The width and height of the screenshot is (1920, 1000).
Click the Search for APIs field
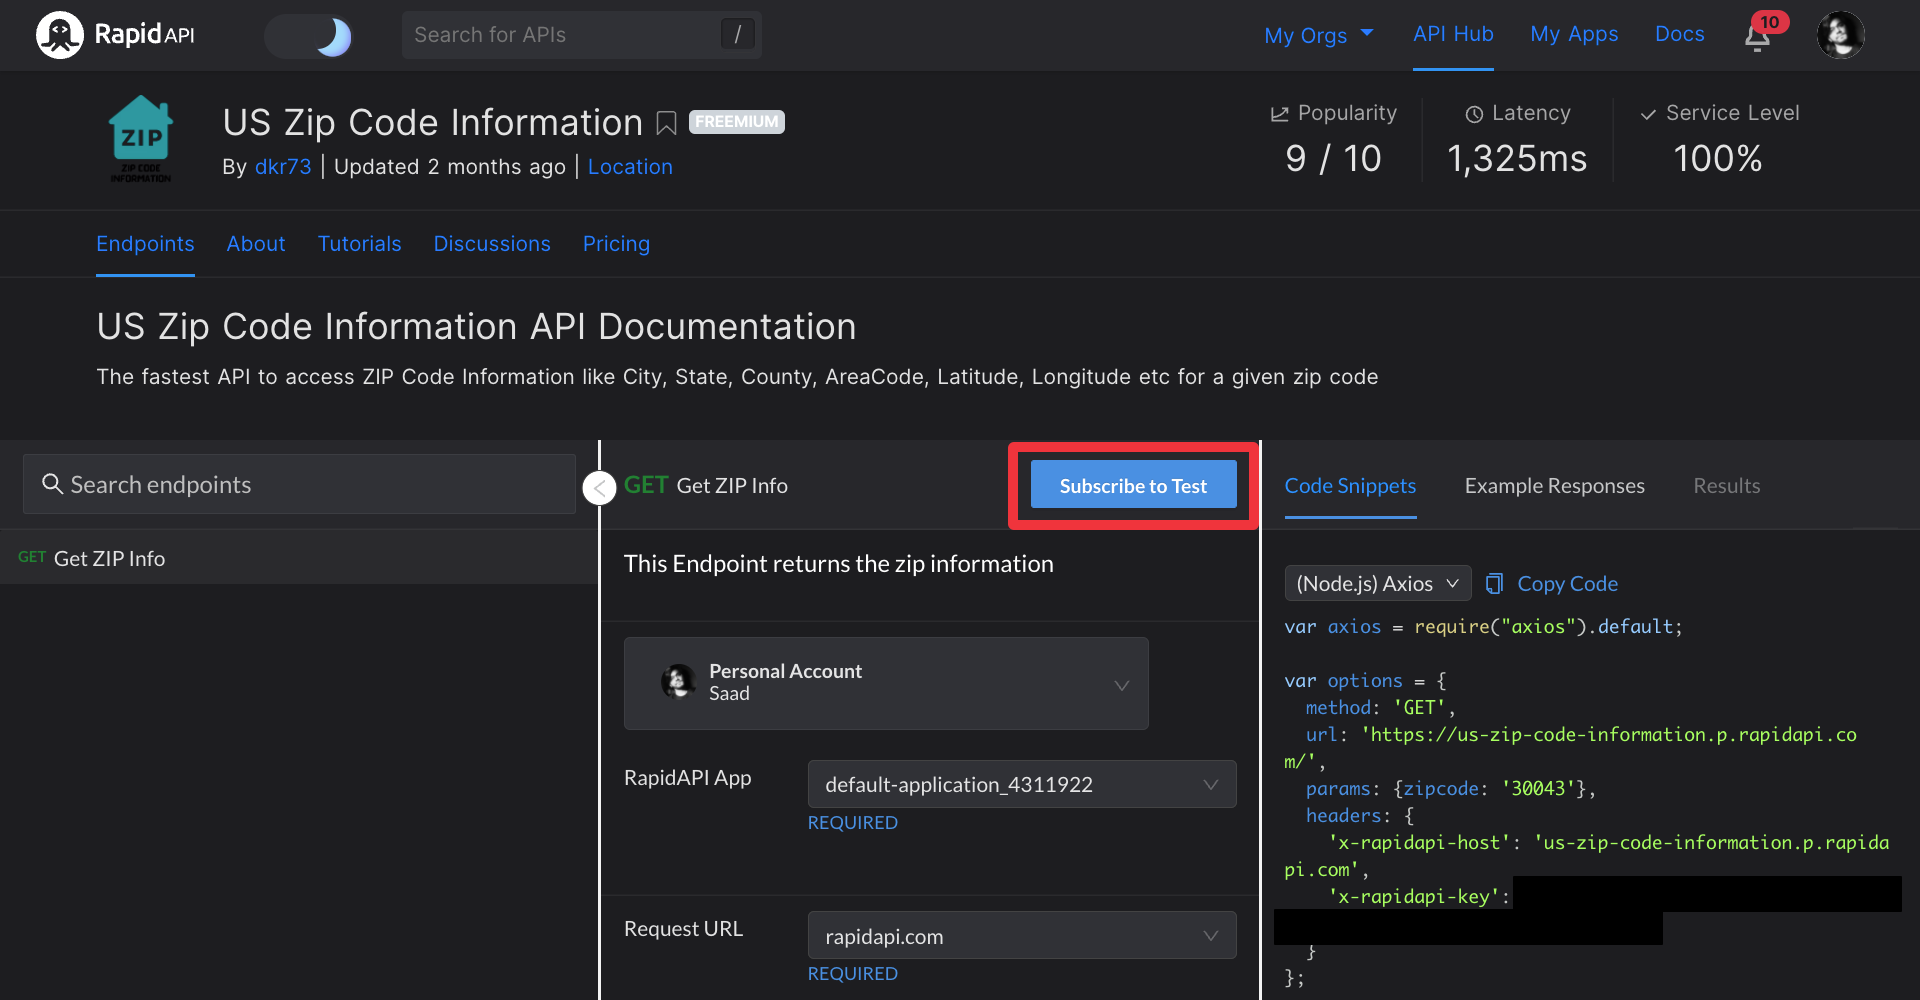pyautogui.click(x=581, y=35)
